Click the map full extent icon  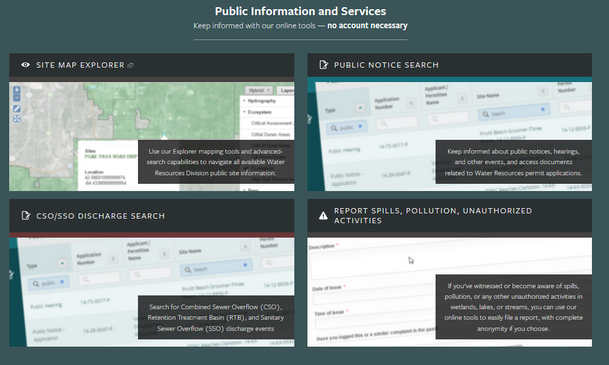click(x=17, y=119)
